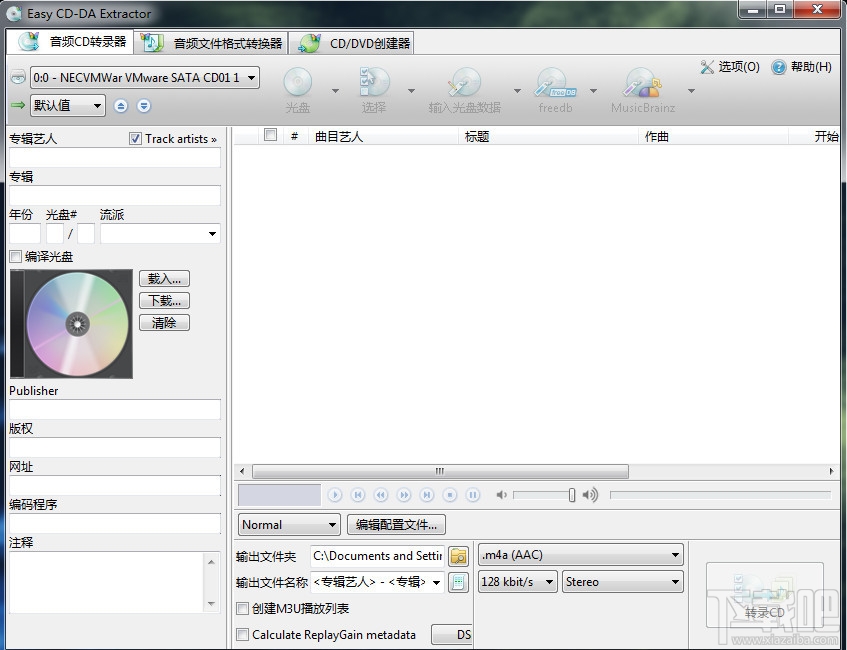Click the Track artists » link
The height and width of the screenshot is (650, 847).
point(181,139)
